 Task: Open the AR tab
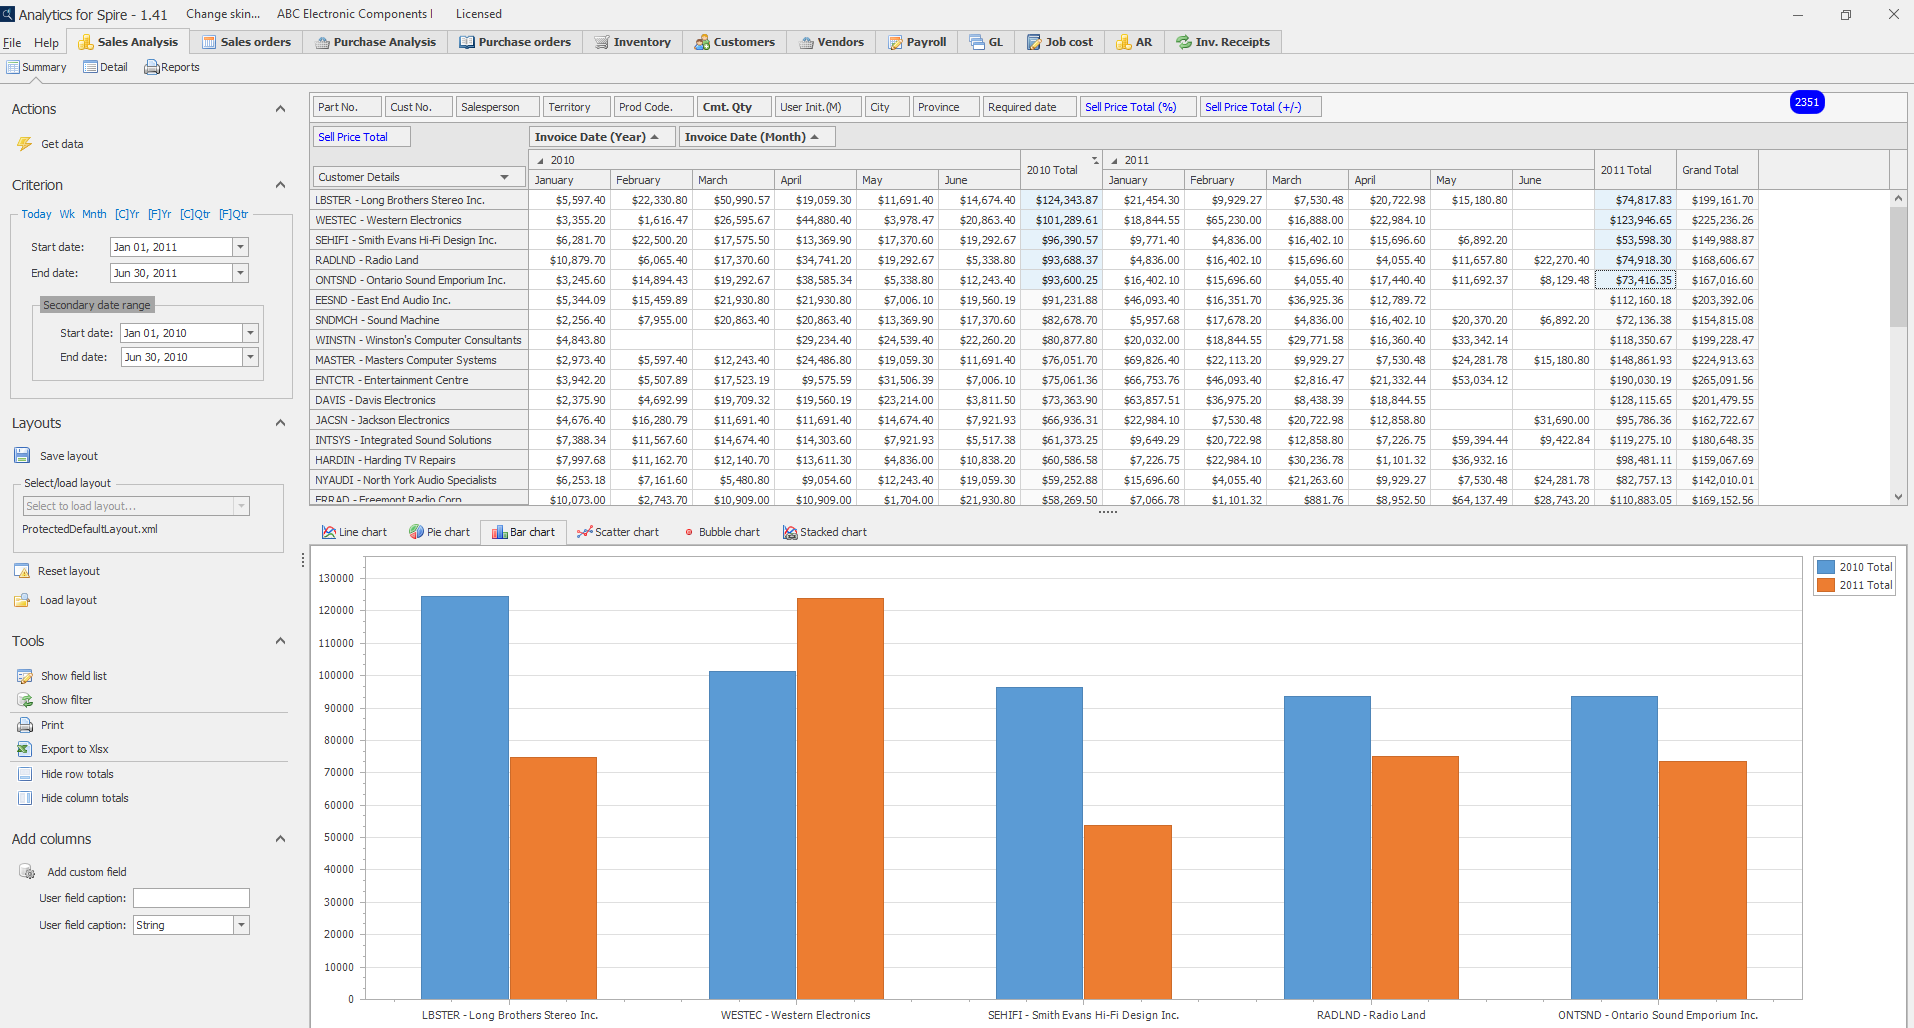[x=1134, y=42]
